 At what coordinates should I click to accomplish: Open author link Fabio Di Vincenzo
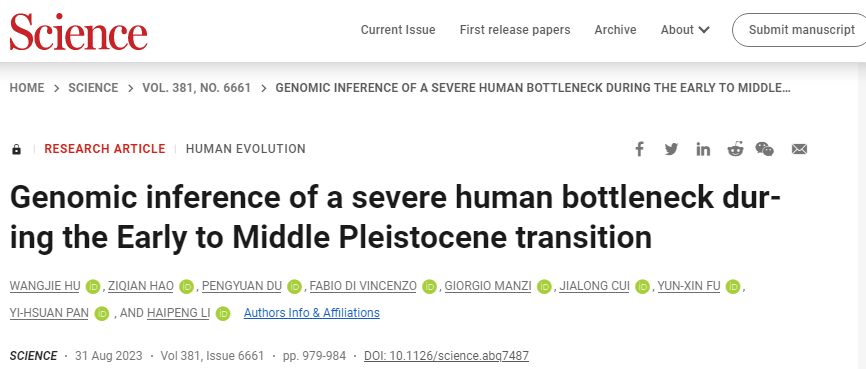click(x=363, y=286)
